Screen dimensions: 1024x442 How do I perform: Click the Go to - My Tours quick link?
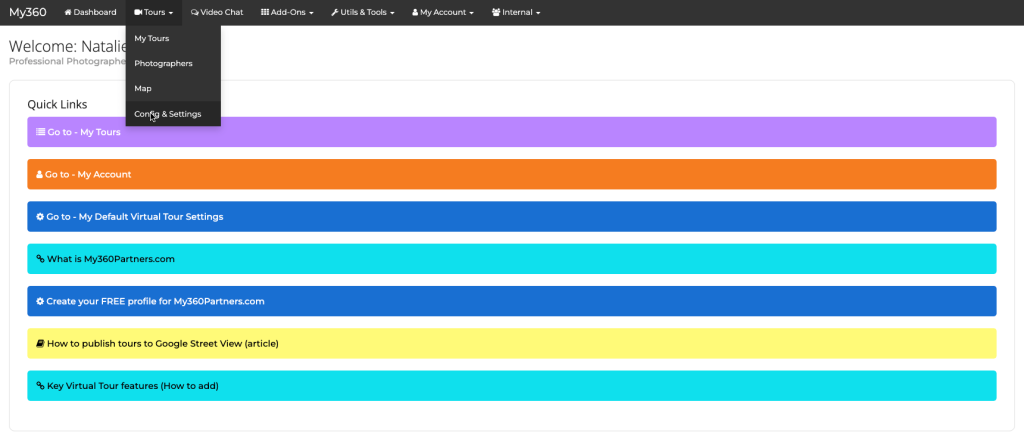(x=511, y=132)
